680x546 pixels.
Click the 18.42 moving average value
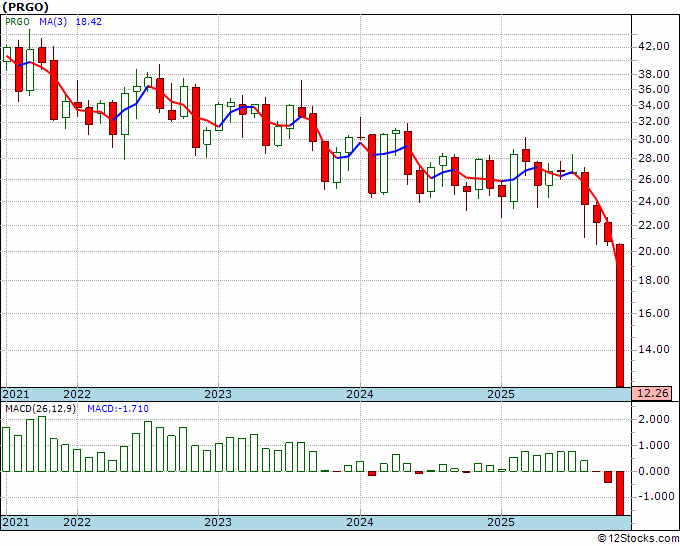88,22
